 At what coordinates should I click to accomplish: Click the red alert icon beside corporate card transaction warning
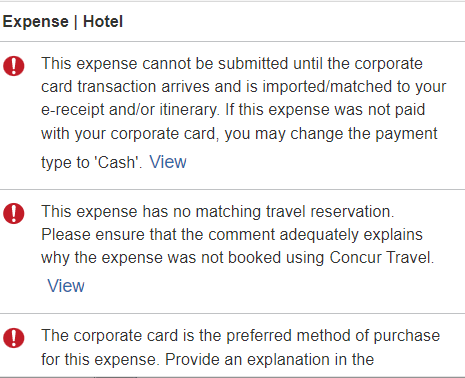click(x=14, y=66)
